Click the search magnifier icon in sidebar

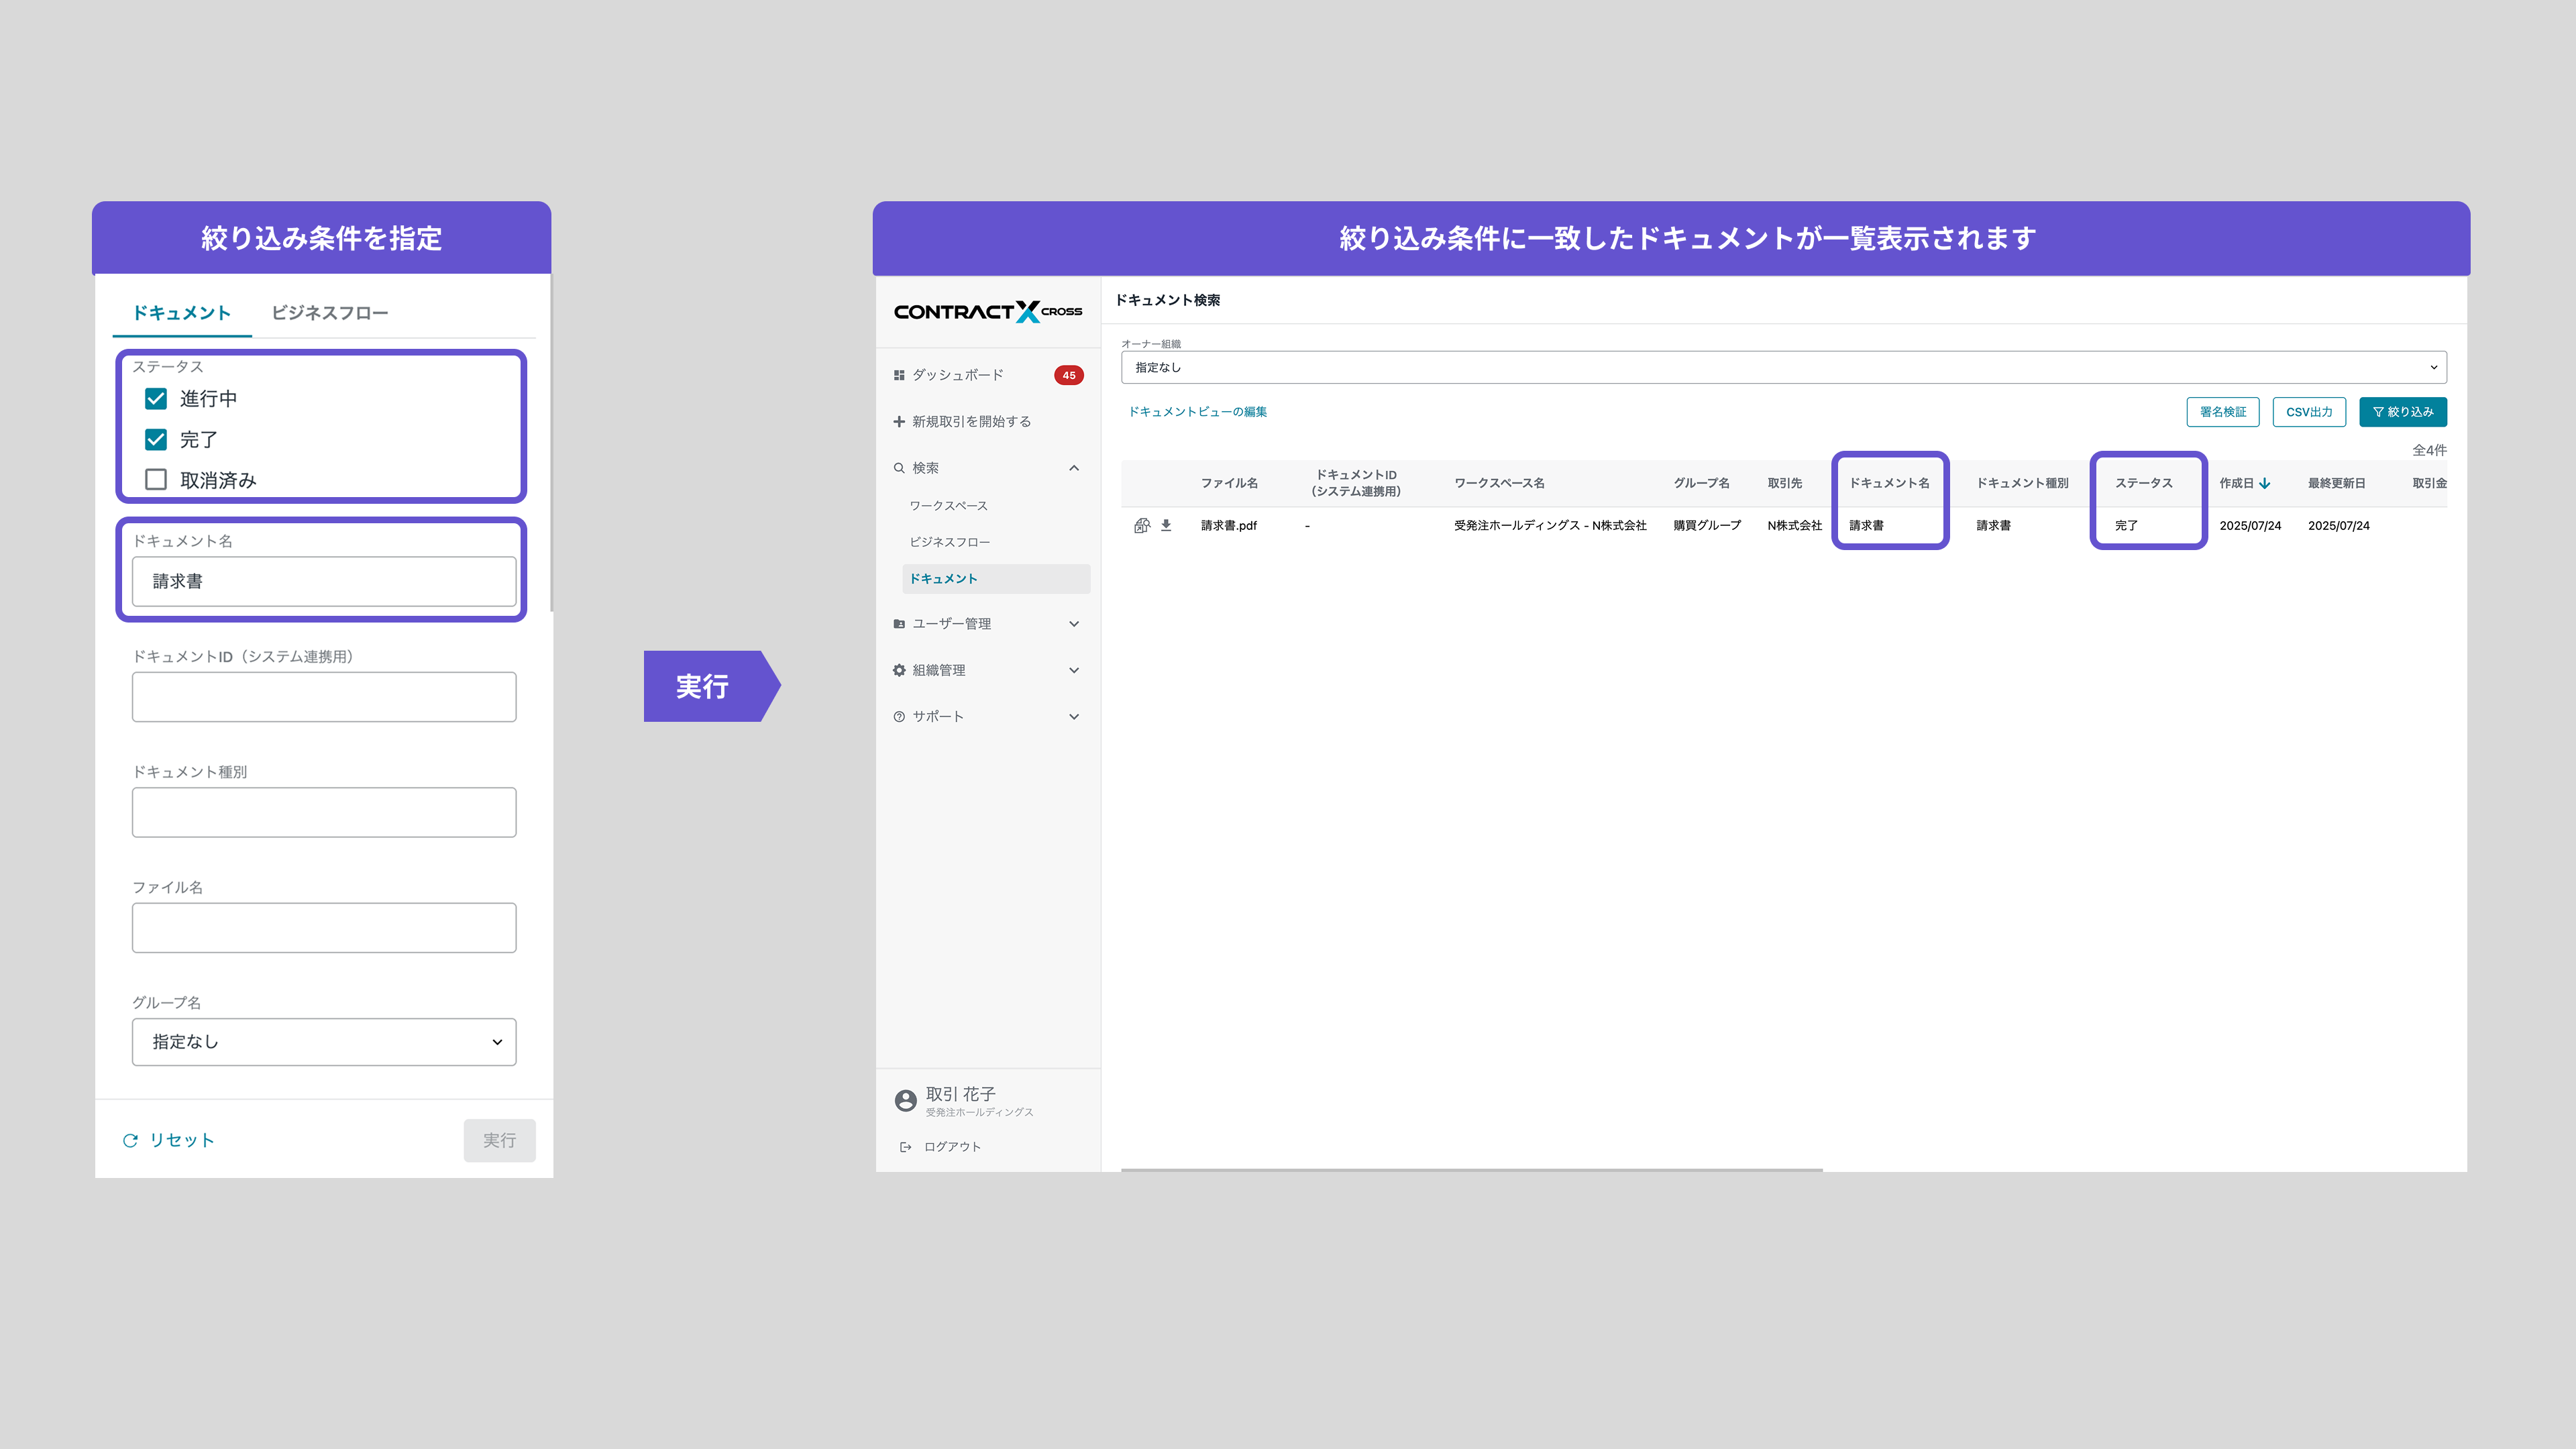point(899,468)
